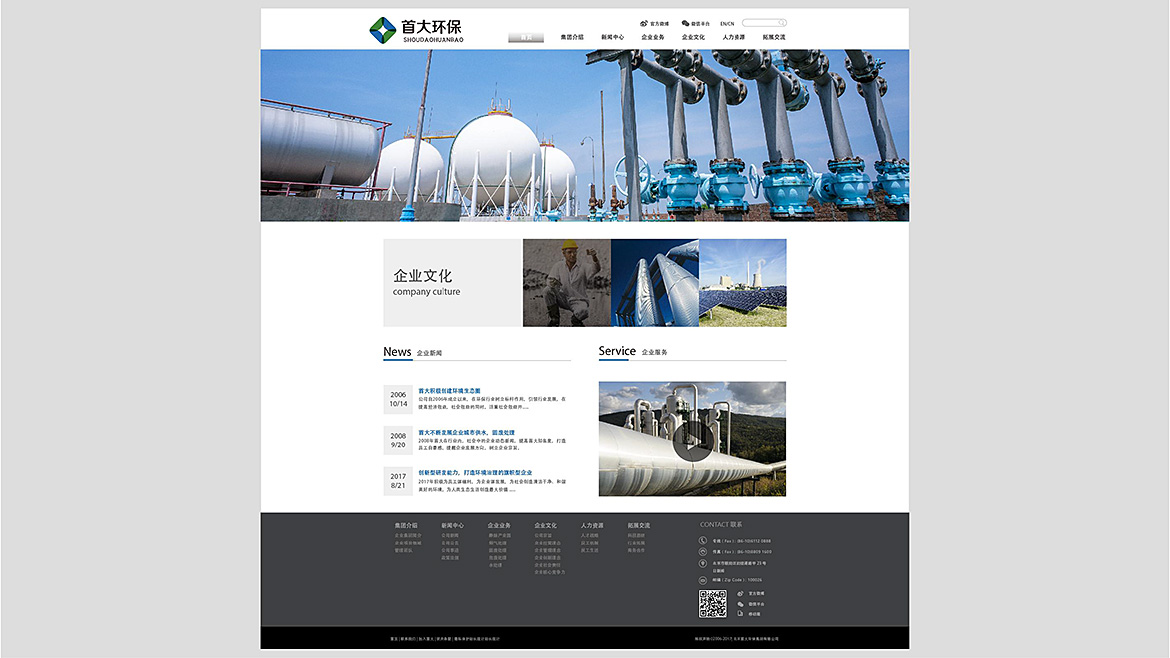
Task: Open the 2006 news headline about 生态圈
Action: pyautogui.click(x=449, y=391)
